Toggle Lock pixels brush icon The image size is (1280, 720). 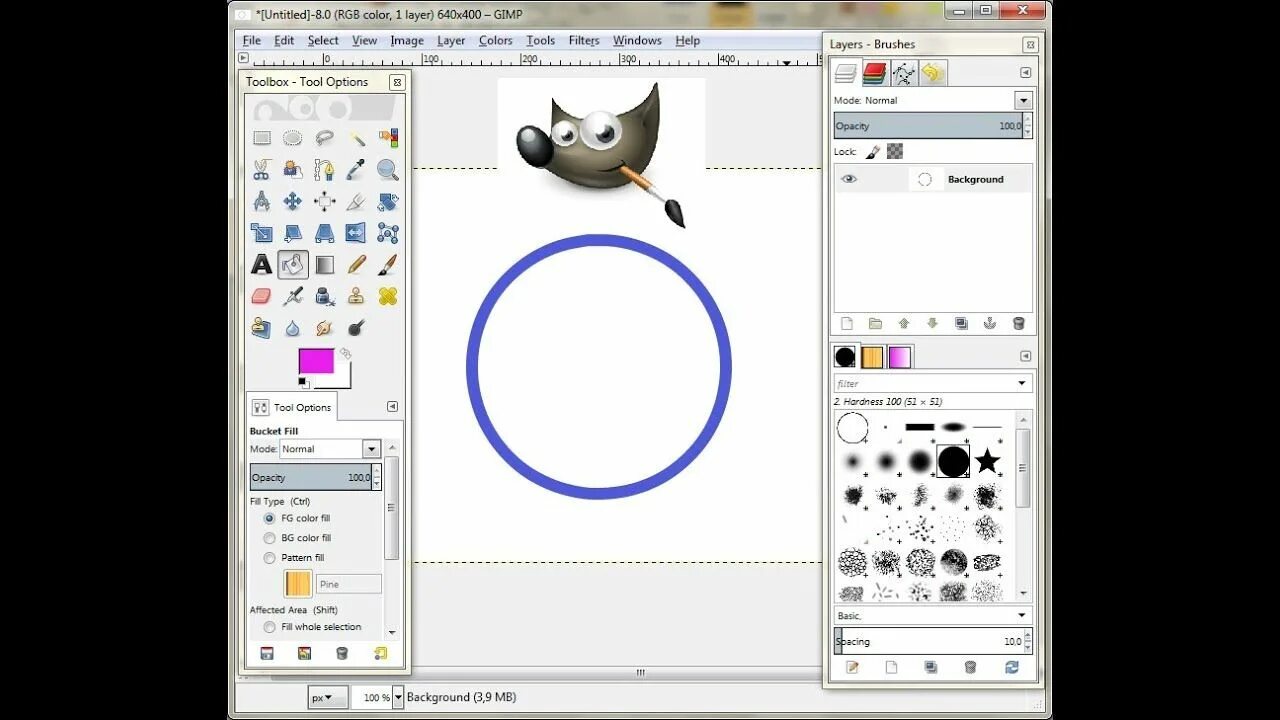coord(872,152)
